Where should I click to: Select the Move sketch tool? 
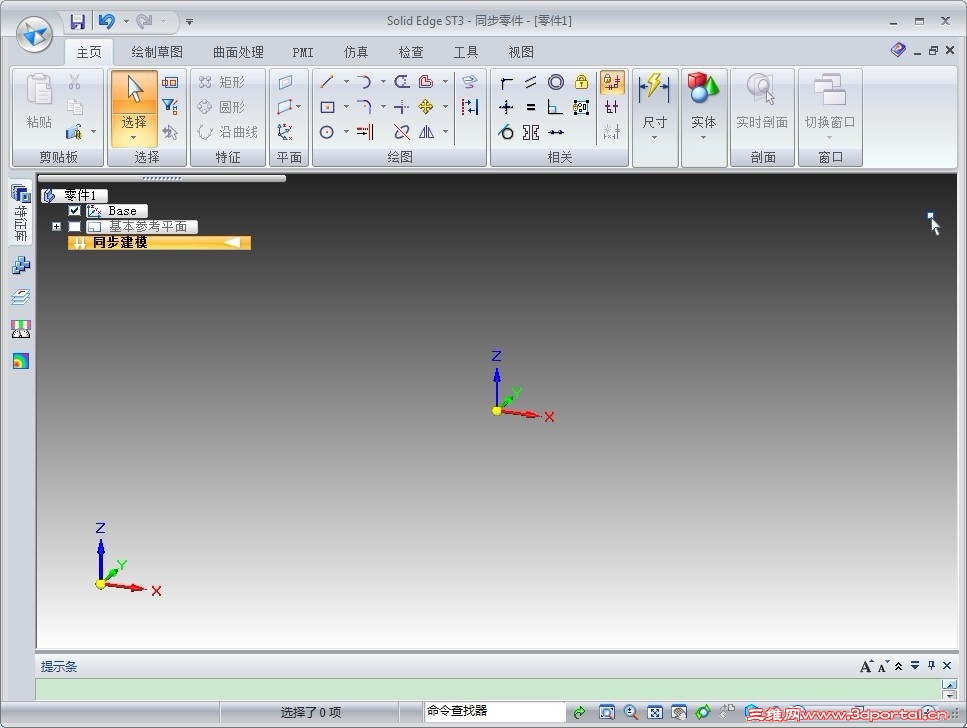pos(426,107)
